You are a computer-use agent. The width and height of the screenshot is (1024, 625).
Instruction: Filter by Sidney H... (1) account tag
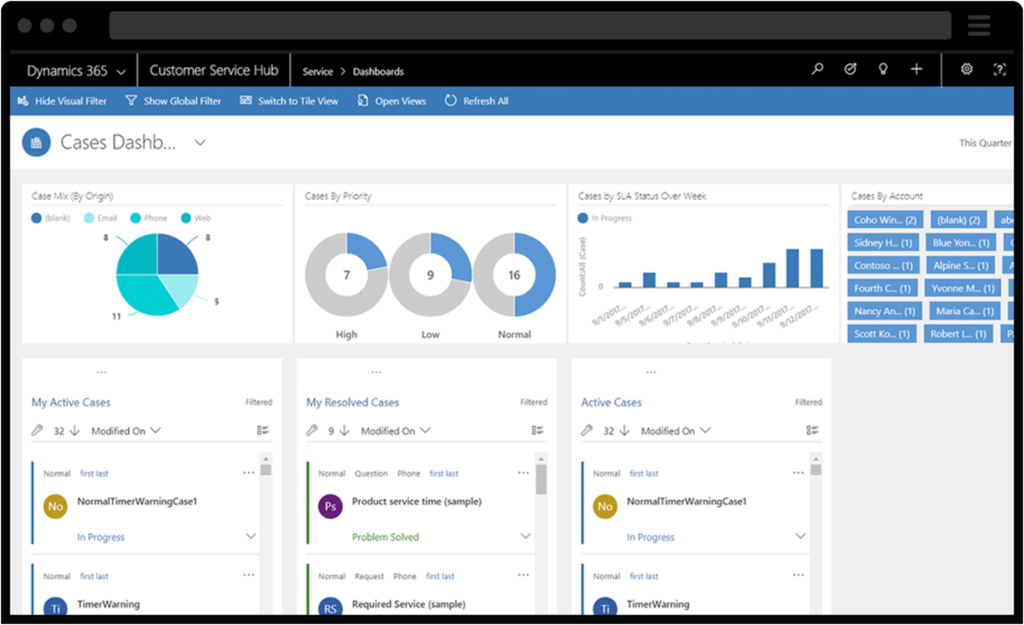point(883,243)
